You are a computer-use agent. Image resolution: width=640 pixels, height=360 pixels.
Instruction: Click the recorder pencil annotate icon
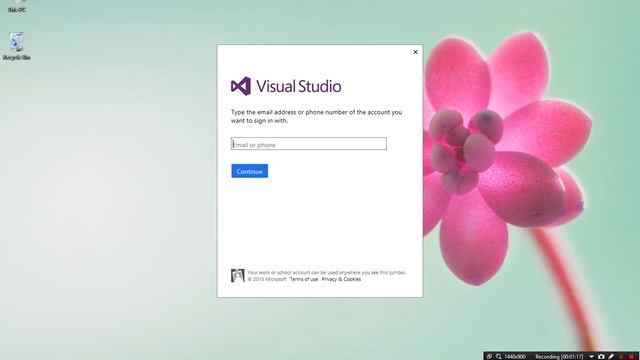click(x=611, y=357)
